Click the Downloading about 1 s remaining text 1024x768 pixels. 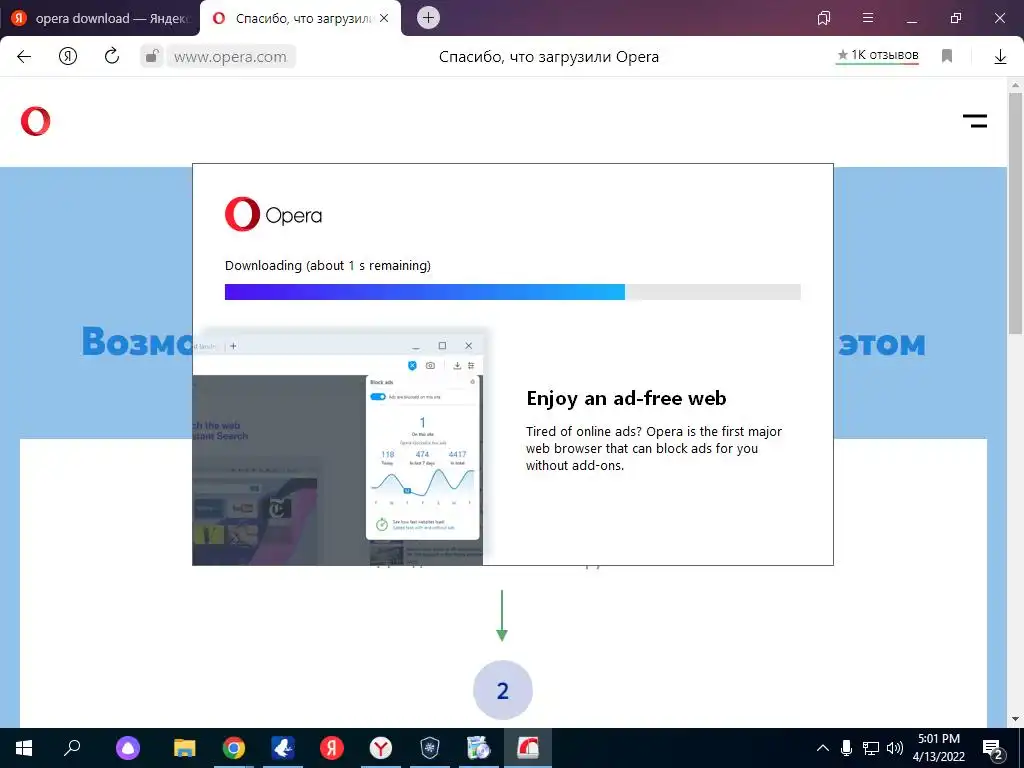tap(328, 266)
